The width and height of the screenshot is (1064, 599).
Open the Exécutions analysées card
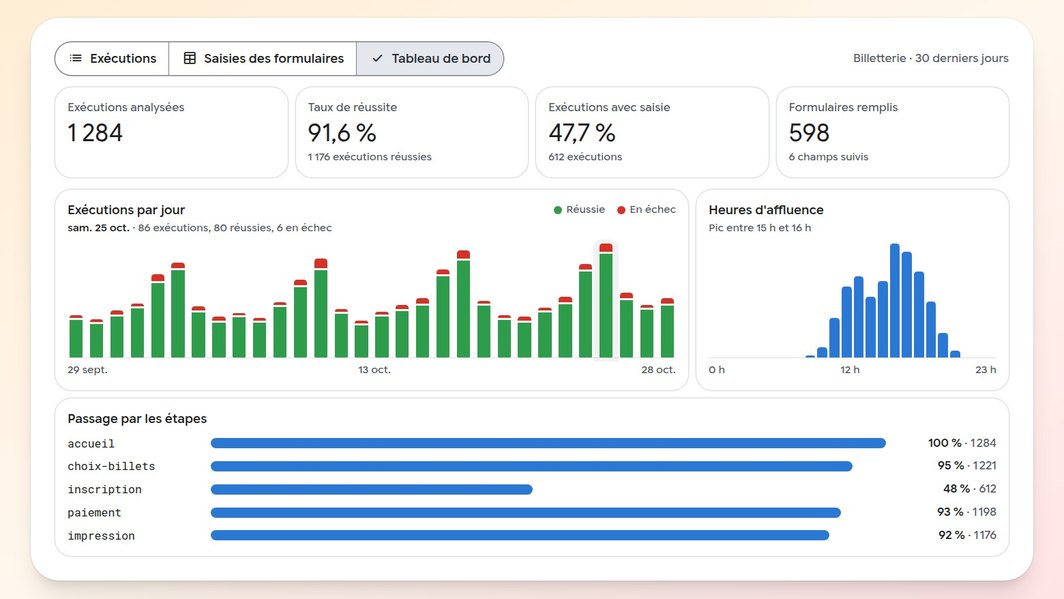(172, 132)
